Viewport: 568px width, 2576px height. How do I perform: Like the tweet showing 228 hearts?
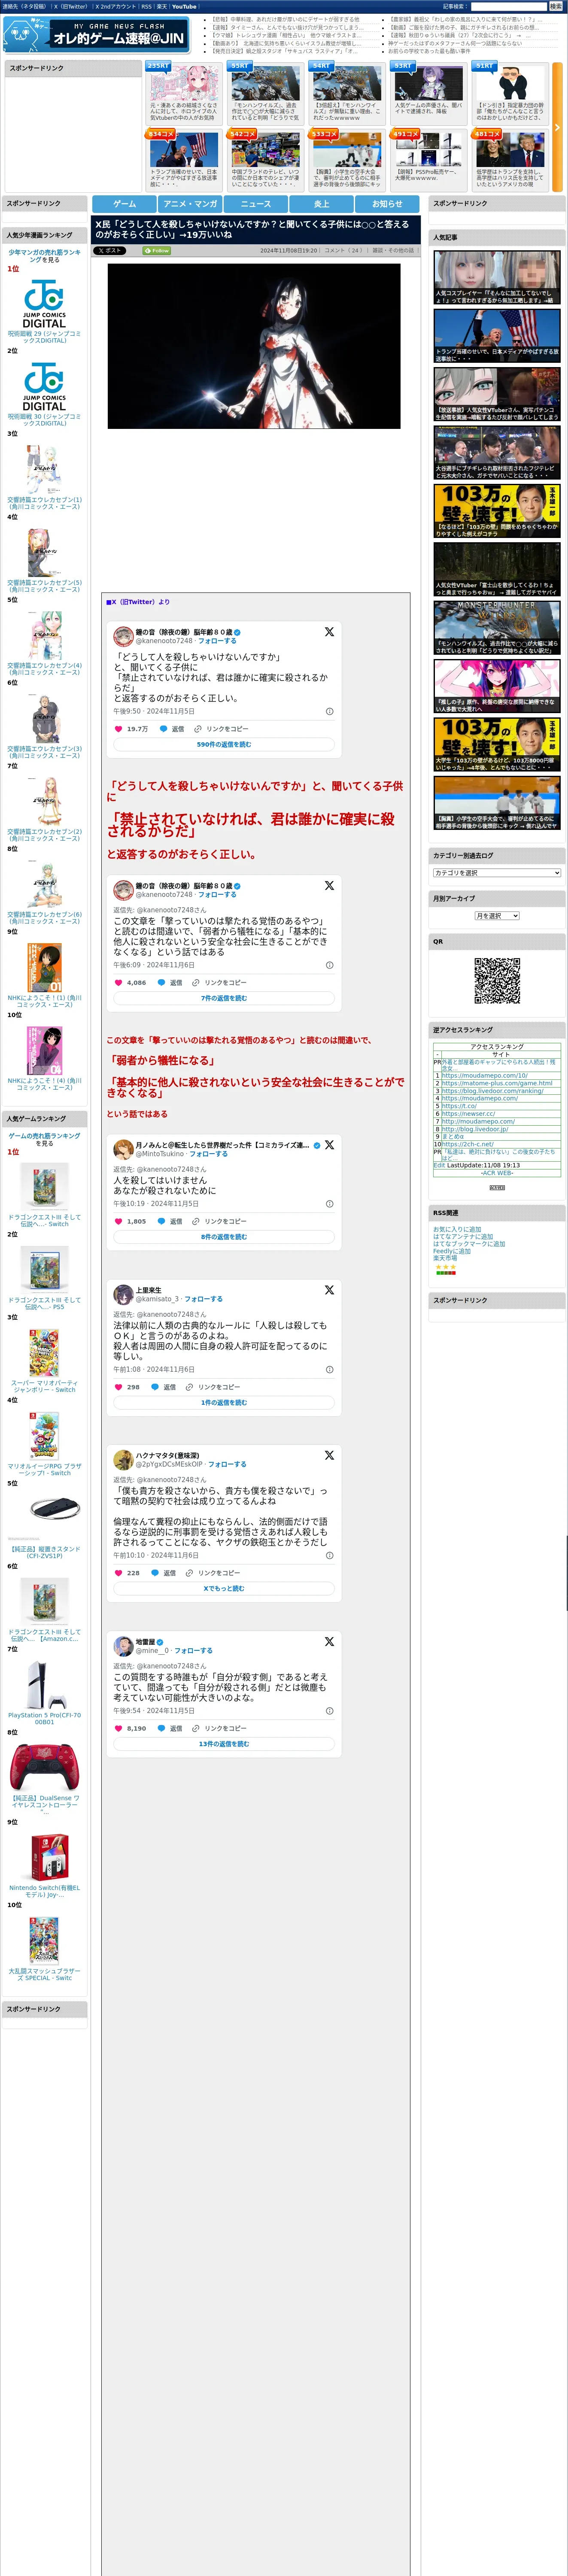[x=119, y=1573]
